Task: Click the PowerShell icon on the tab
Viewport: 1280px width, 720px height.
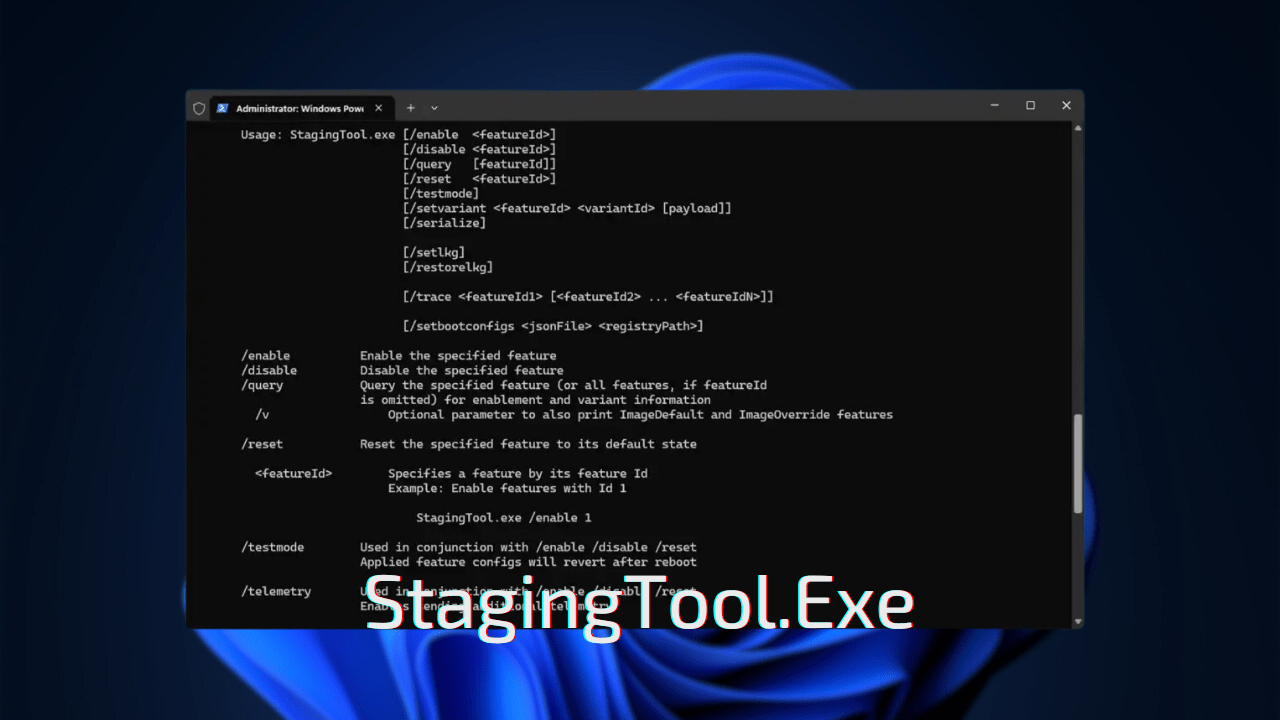Action: (x=223, y=108)
